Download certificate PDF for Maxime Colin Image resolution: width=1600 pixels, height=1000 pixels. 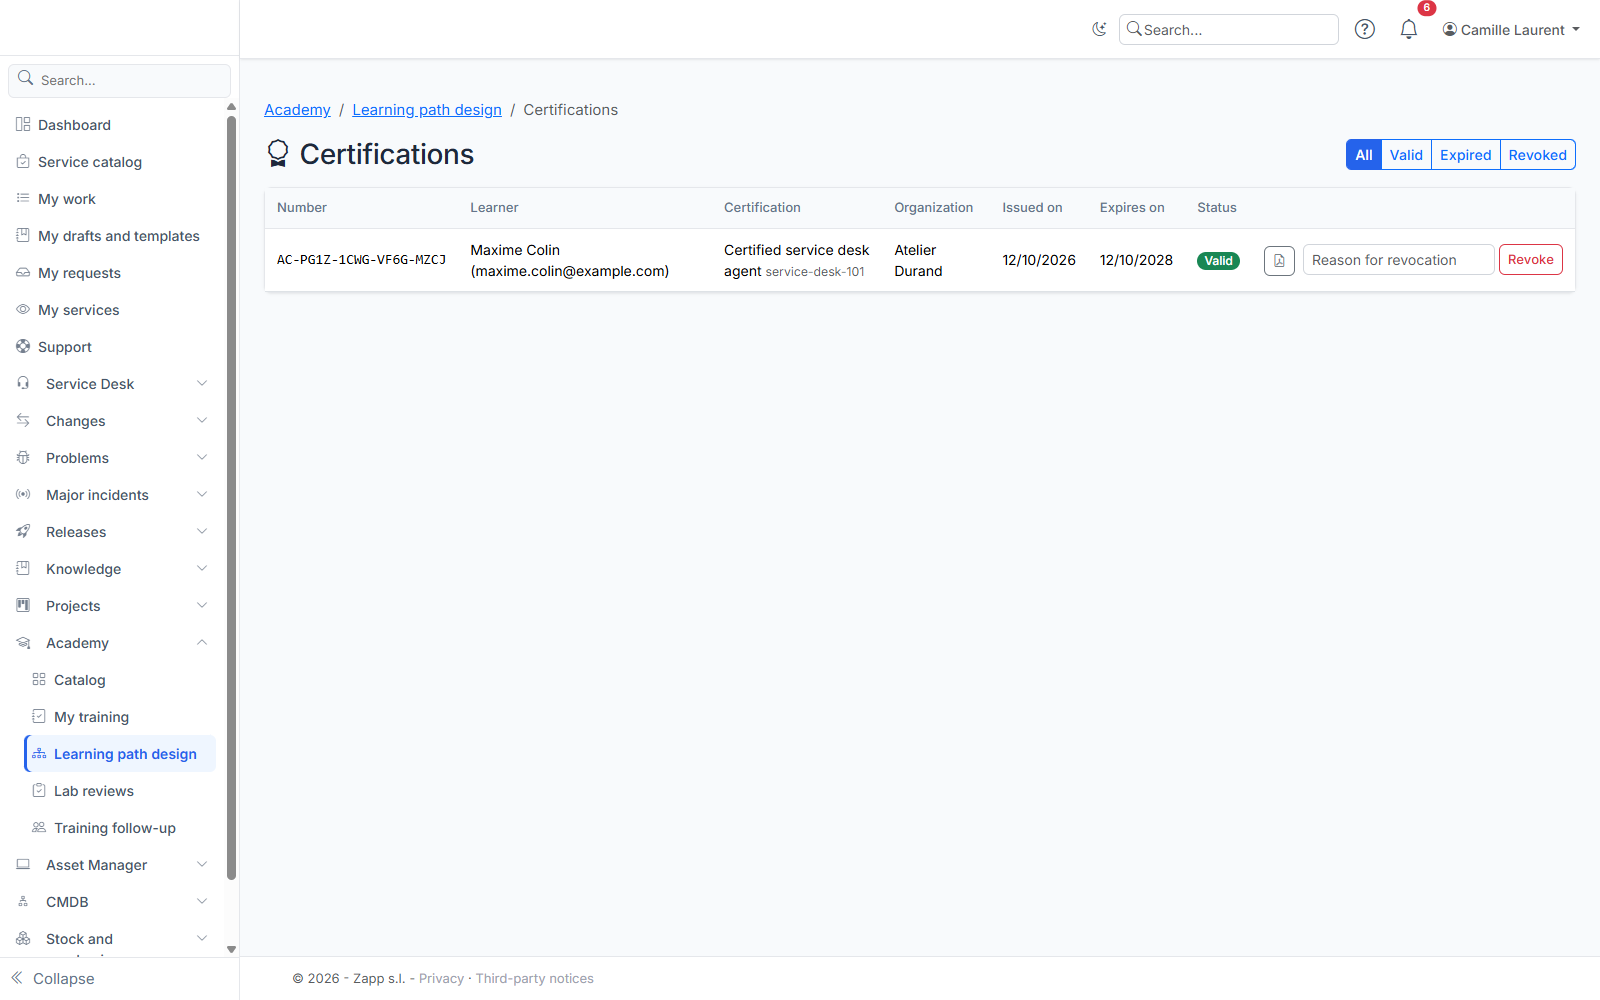(1279, 260)
